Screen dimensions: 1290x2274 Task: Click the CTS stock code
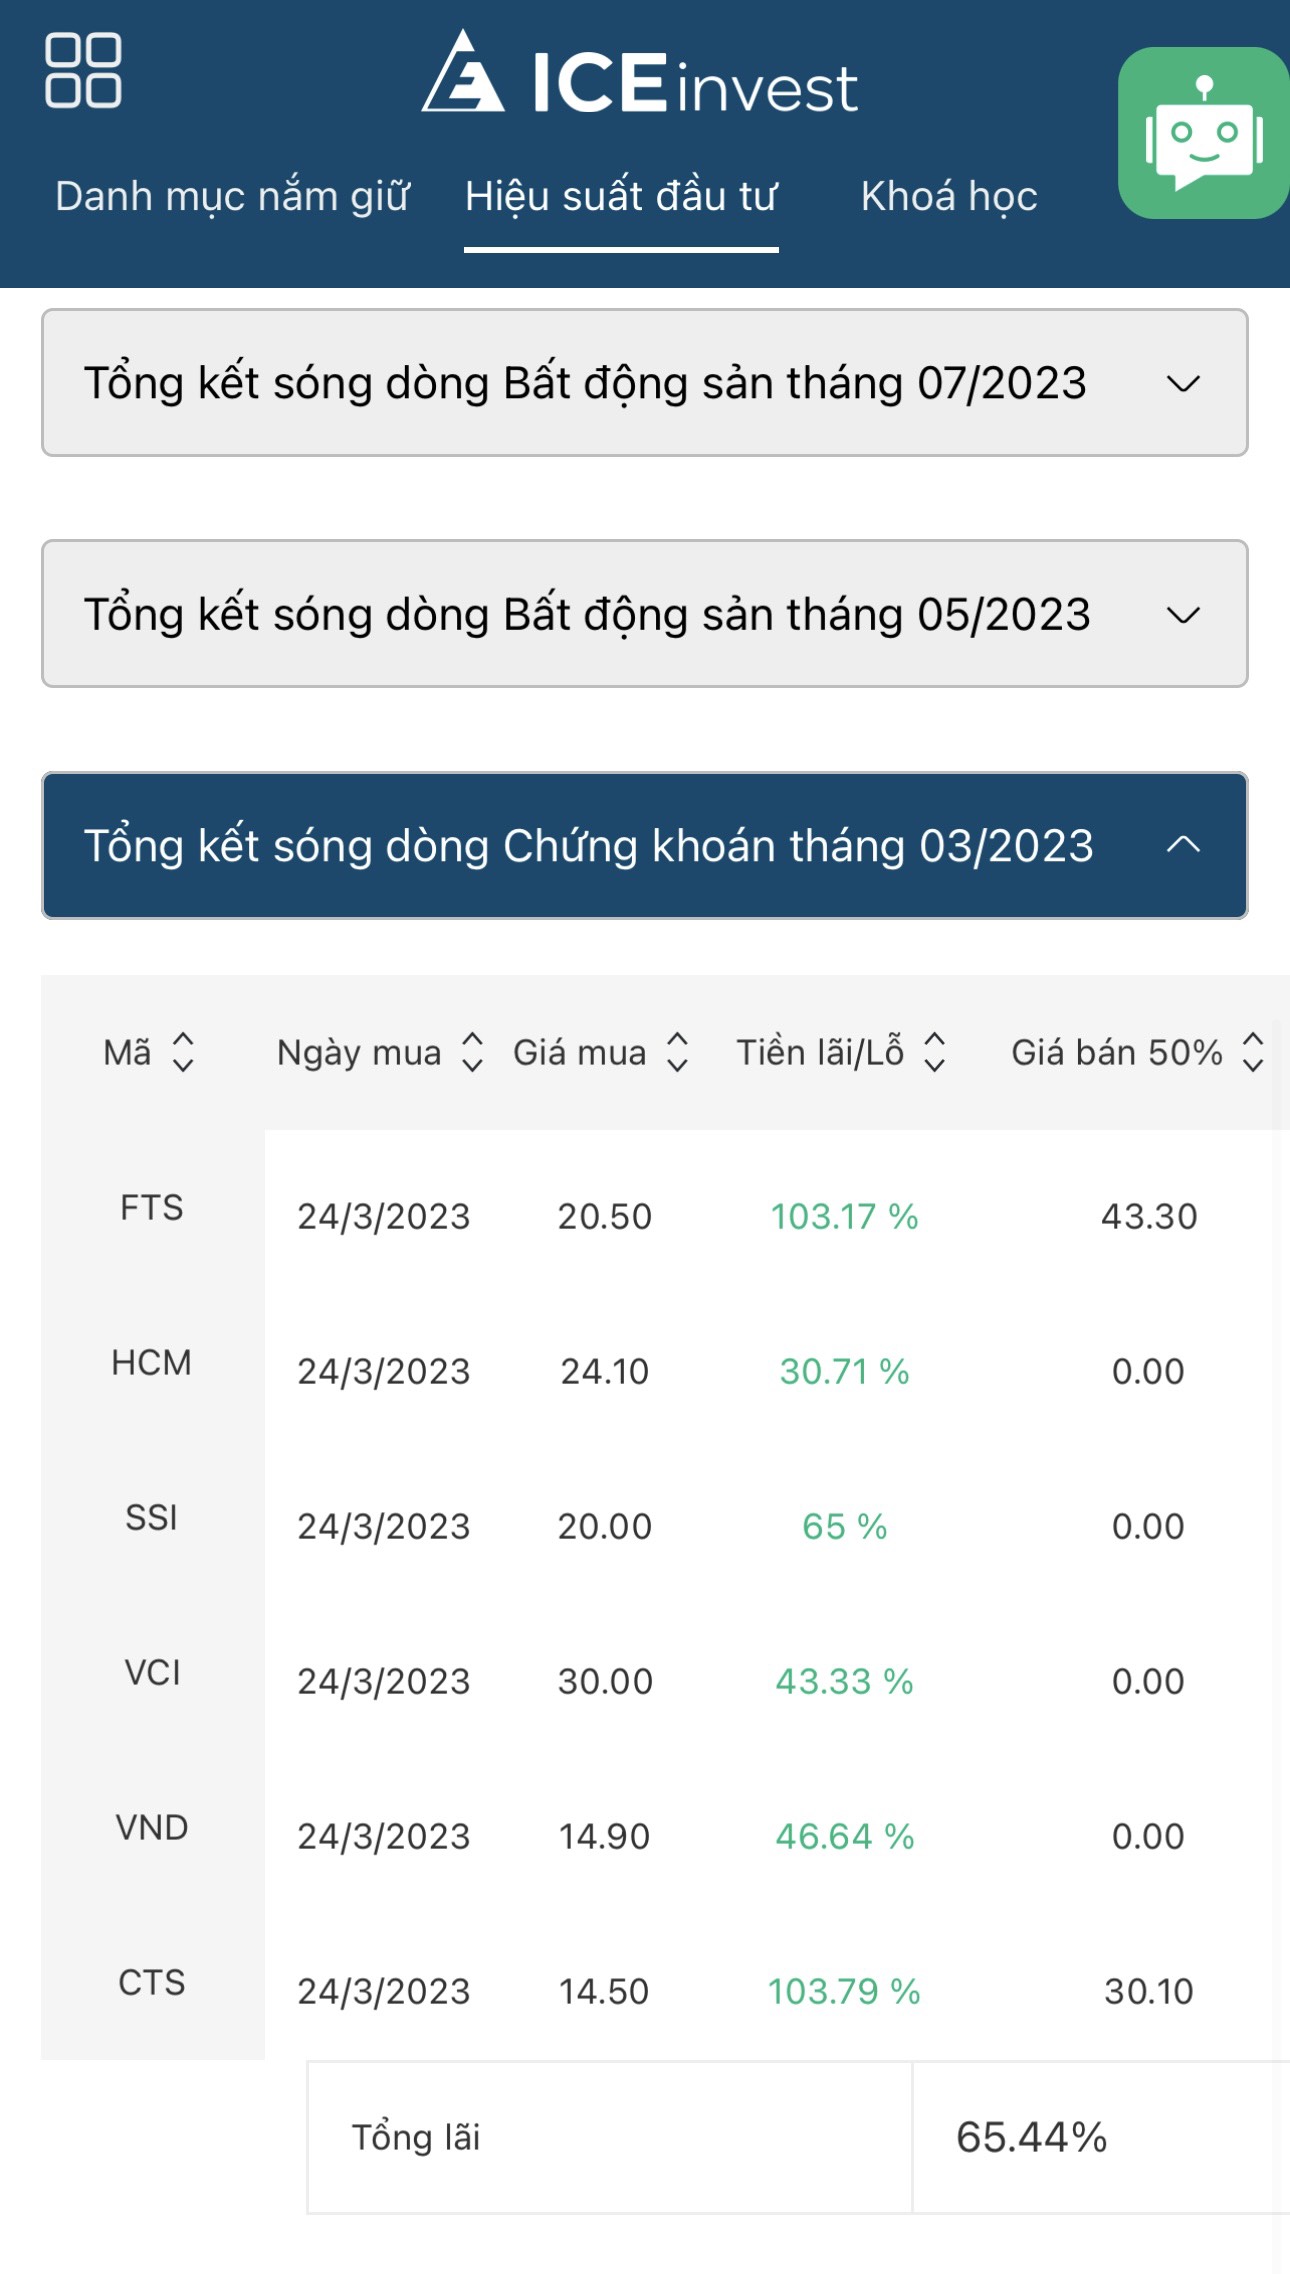pos(152,1983)
